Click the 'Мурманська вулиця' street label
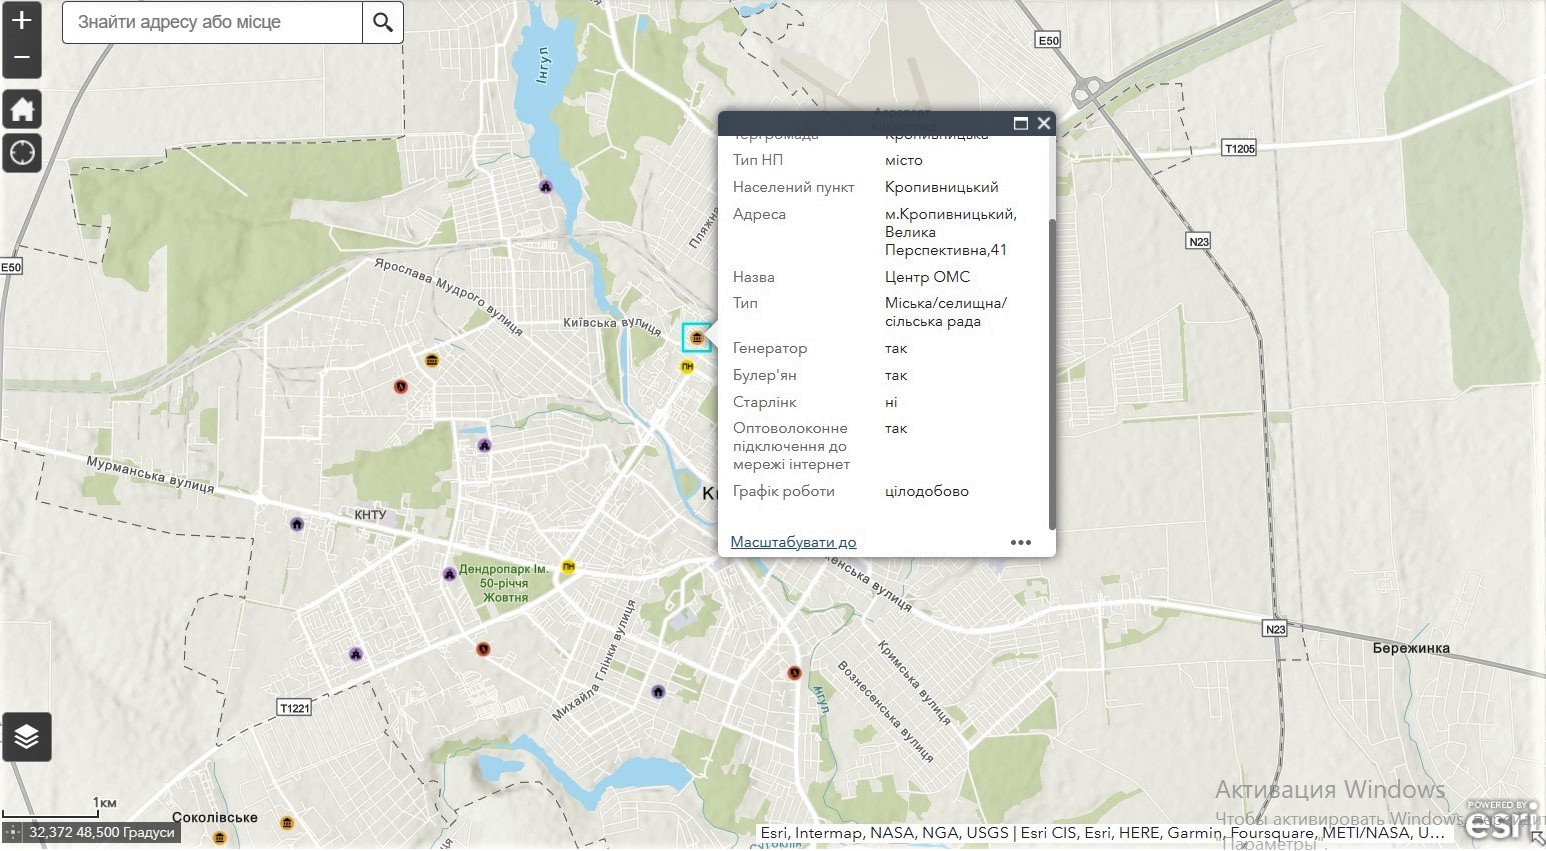This screenshot has width=1546, height=851. tap(150, 475)
